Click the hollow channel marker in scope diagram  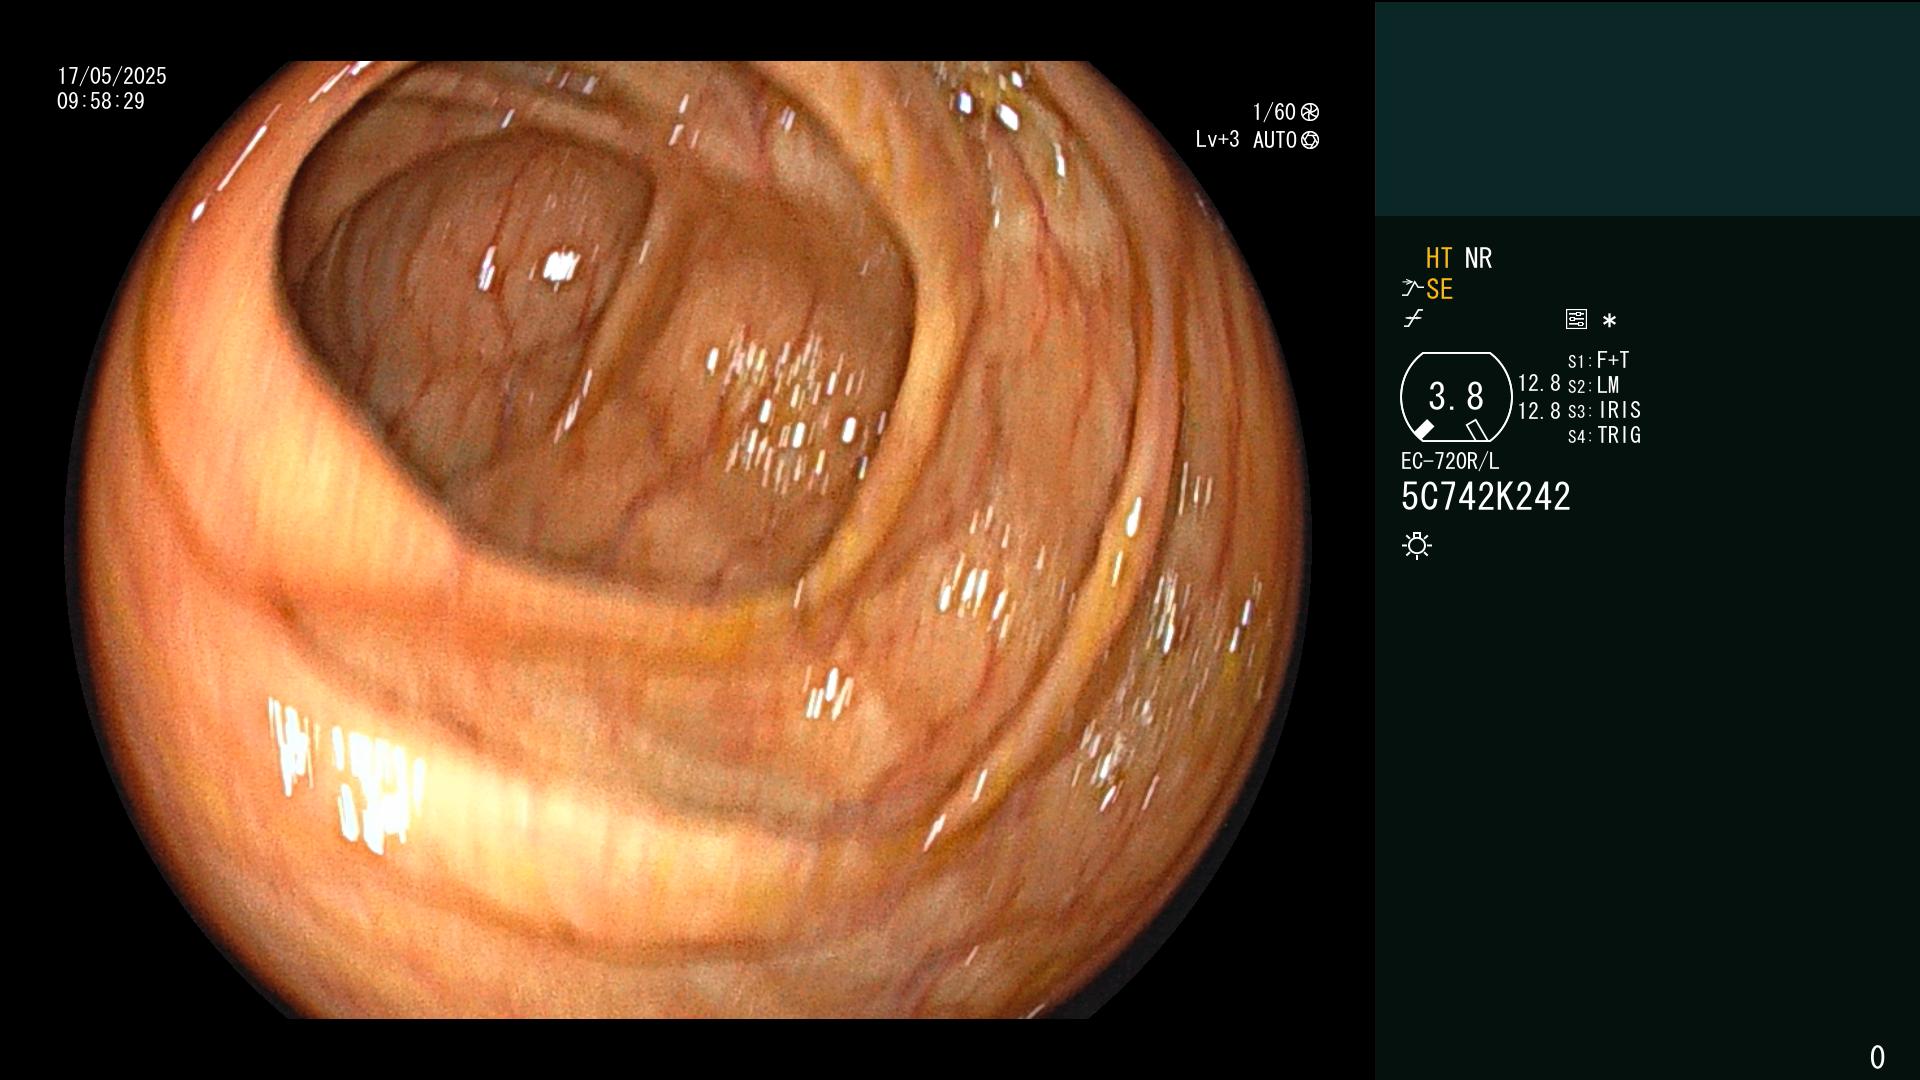1477,430
